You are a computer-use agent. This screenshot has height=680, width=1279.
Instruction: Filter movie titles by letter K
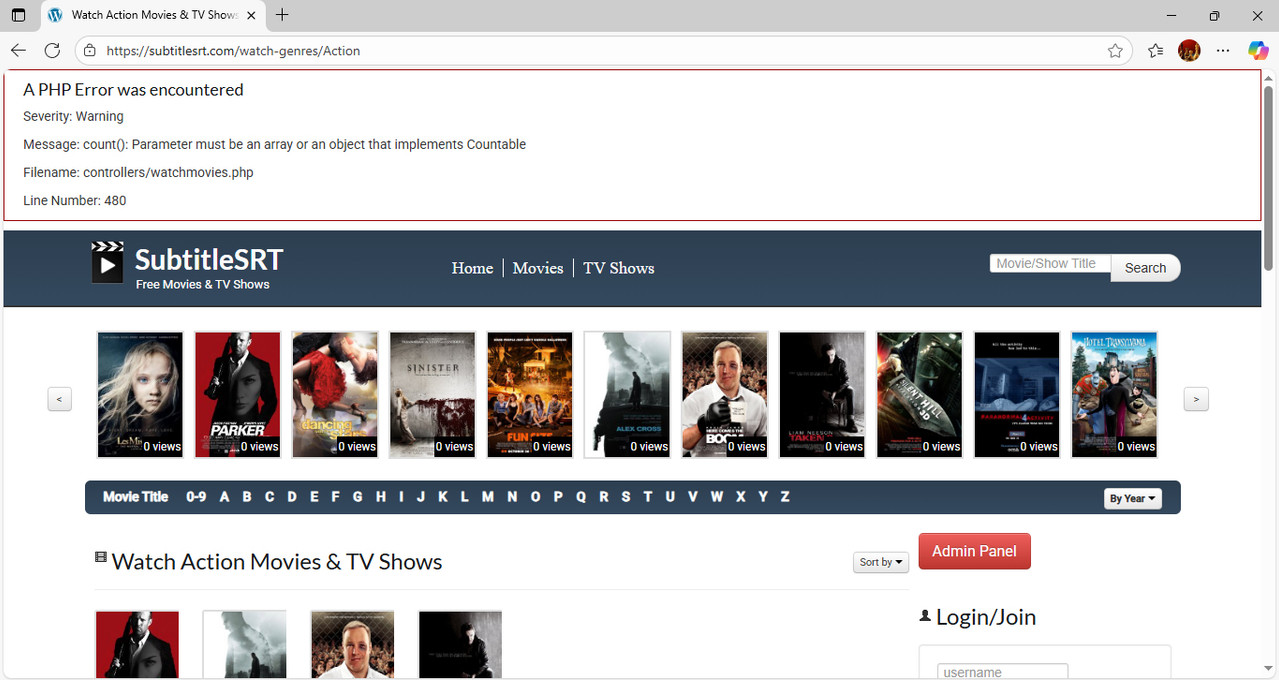[x=443, y=497]
